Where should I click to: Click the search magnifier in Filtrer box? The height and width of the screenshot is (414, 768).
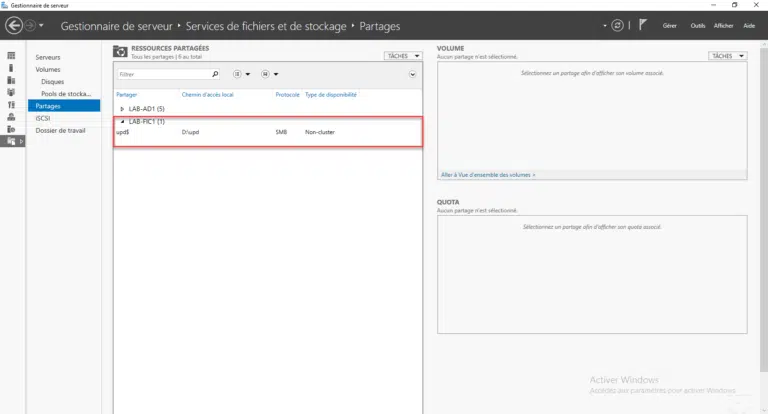coord(215,74)
